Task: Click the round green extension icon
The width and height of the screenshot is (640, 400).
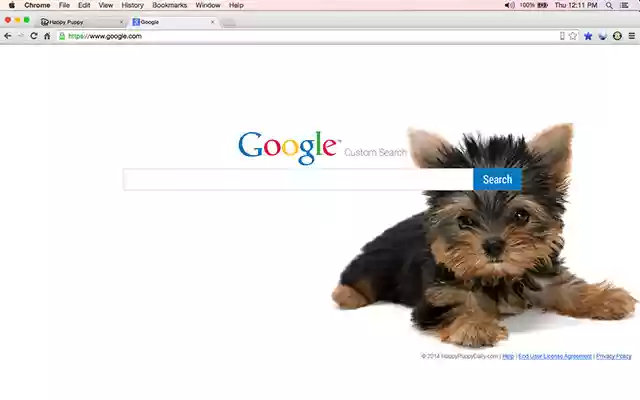Action: coord(617,36)
